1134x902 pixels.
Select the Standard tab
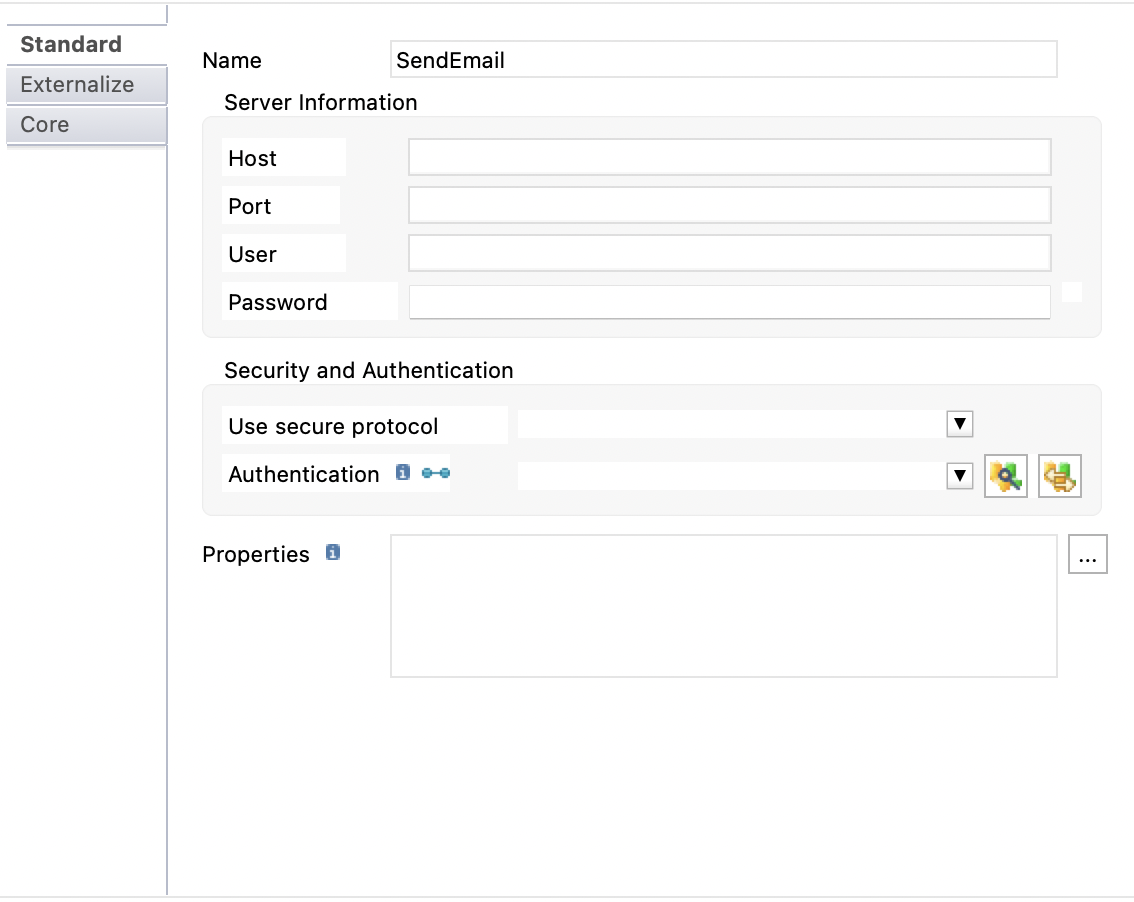pyautogui.click(x=70, y=44)
